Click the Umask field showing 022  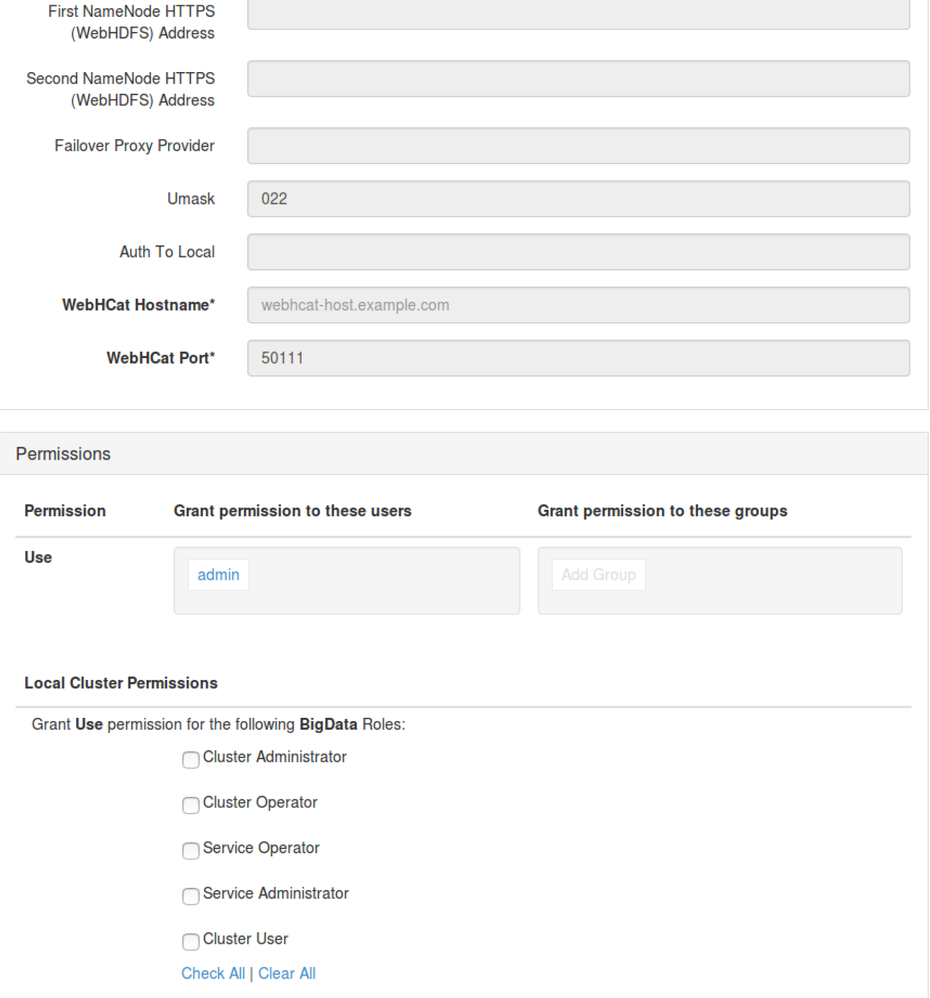(578, 199)
